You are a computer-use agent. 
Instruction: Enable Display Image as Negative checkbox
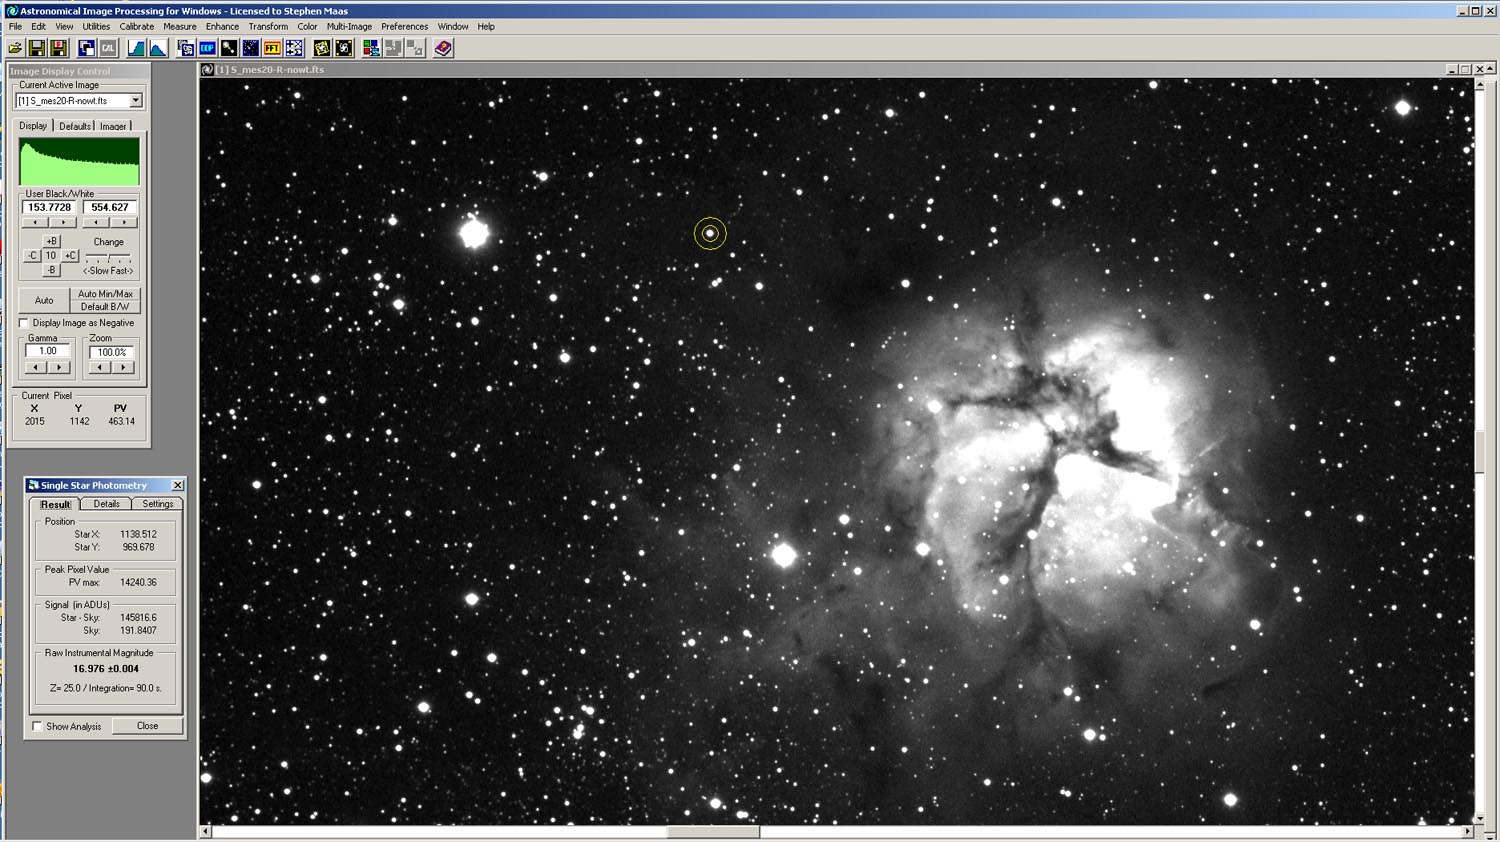click(x=24, y=323)
